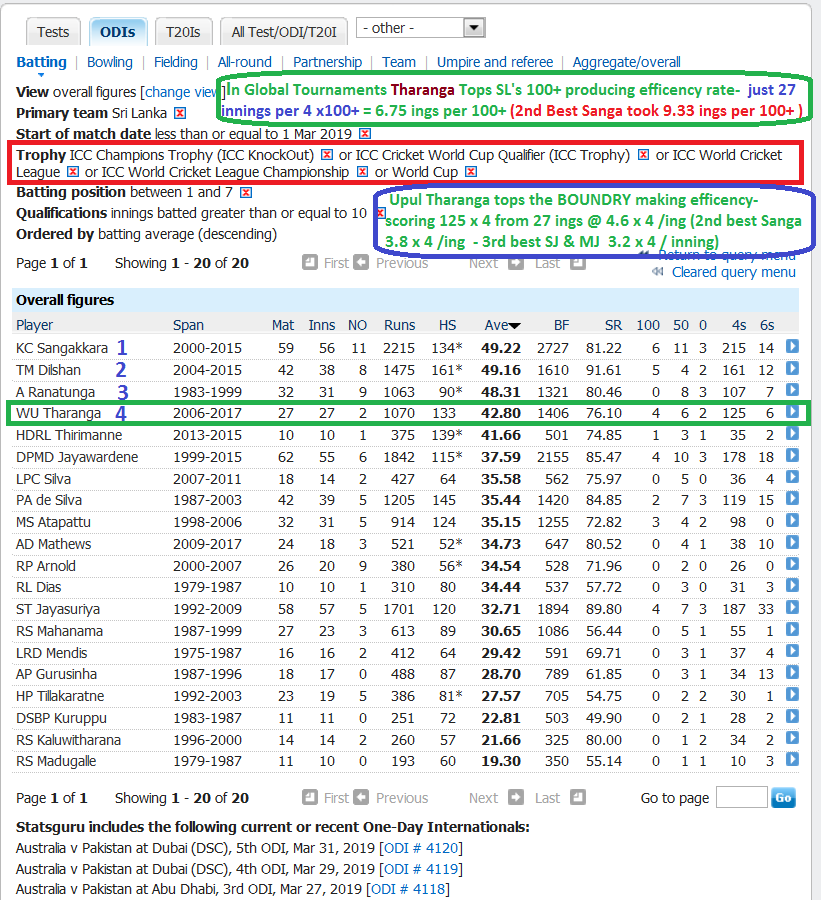Image resolution: width=821 pixels, height=900 pixels.
Task: Open the row menu arrow for RS Madugalle
Action: (792, 759)
